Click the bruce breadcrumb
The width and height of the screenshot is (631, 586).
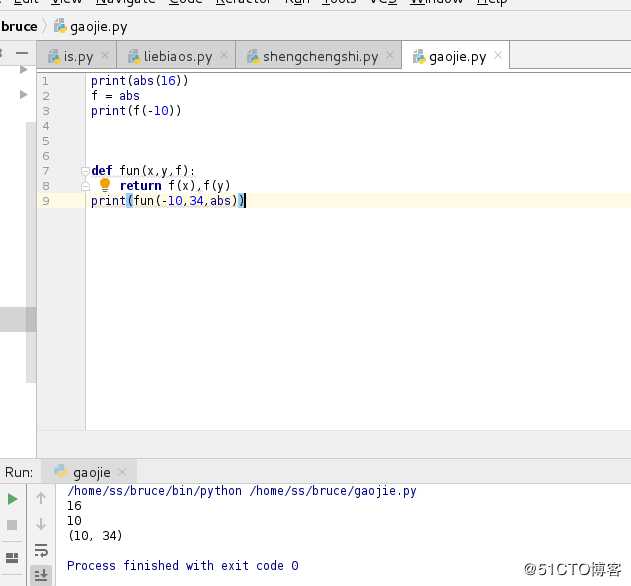(x=19, y=27)
